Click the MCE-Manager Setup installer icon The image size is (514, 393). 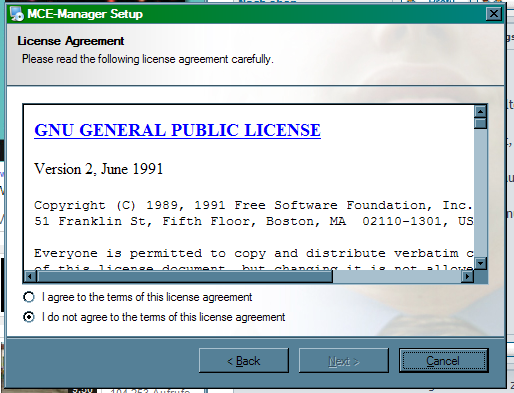pyautogui.click(x=17, y=14)
